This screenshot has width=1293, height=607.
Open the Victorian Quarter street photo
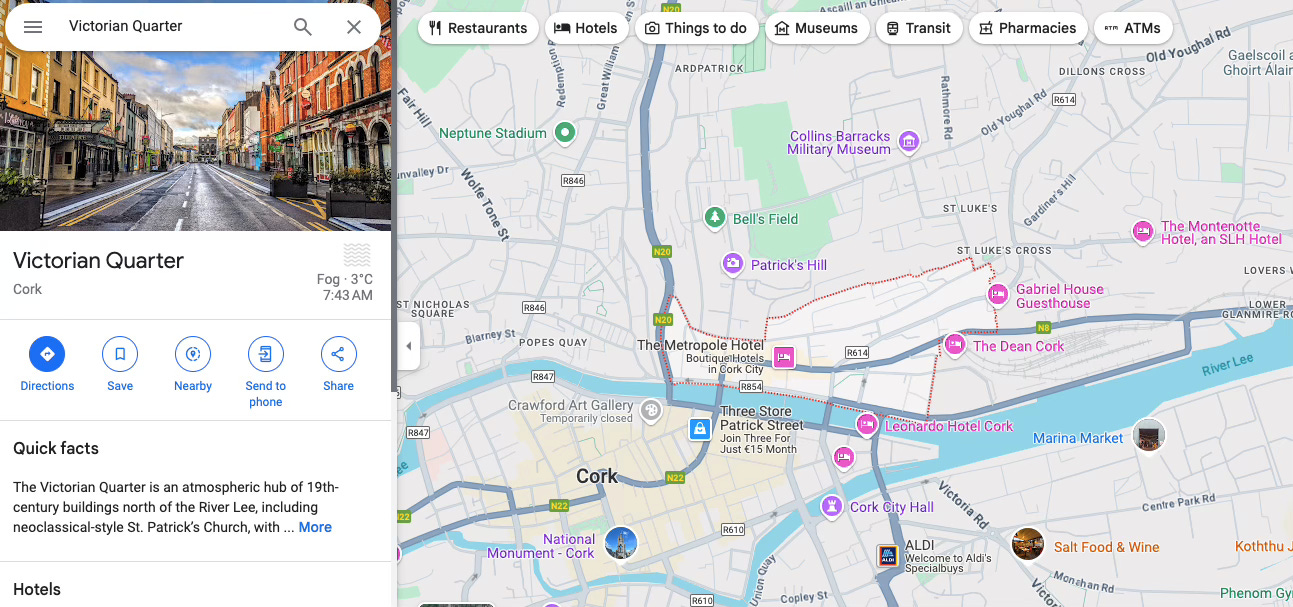point(196,140)
